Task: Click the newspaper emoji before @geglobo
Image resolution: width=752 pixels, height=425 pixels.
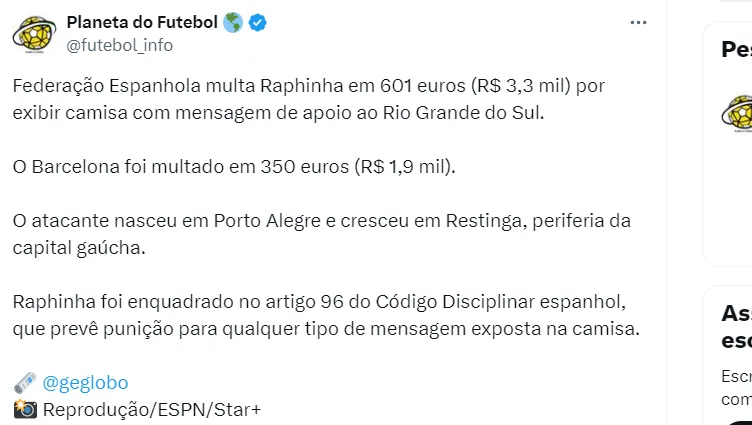Action: [x=25, y=383]
